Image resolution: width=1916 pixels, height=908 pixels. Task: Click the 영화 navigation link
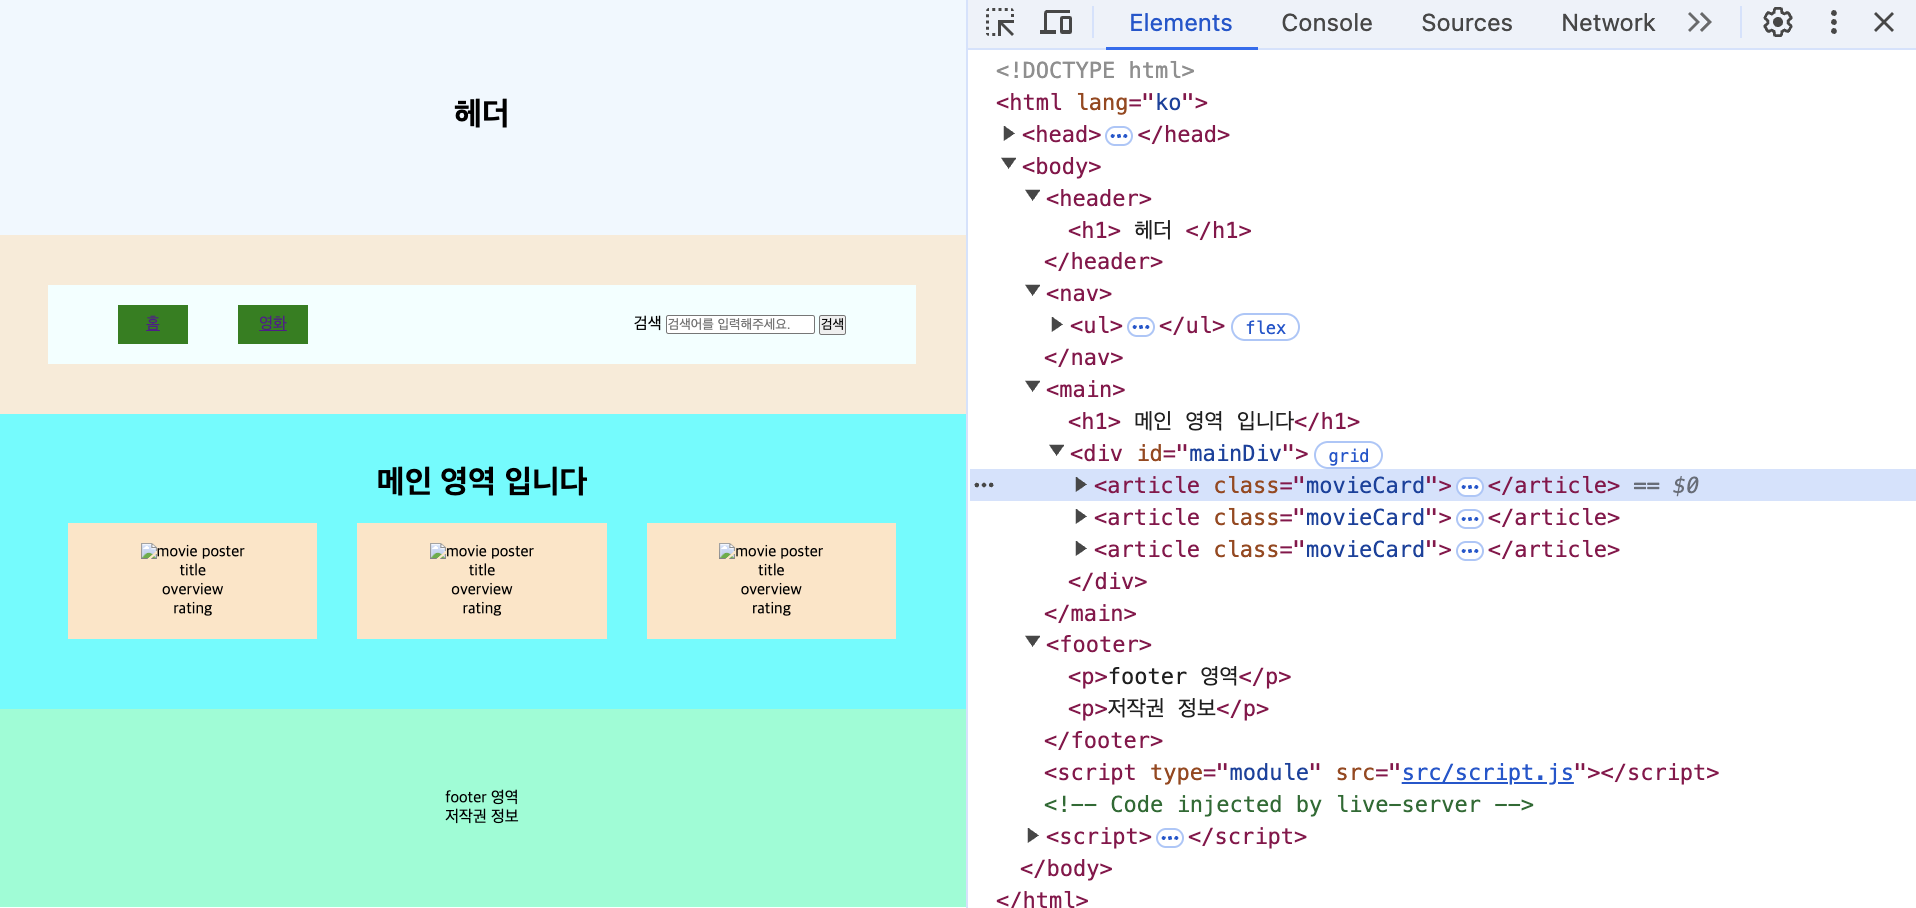273,324
